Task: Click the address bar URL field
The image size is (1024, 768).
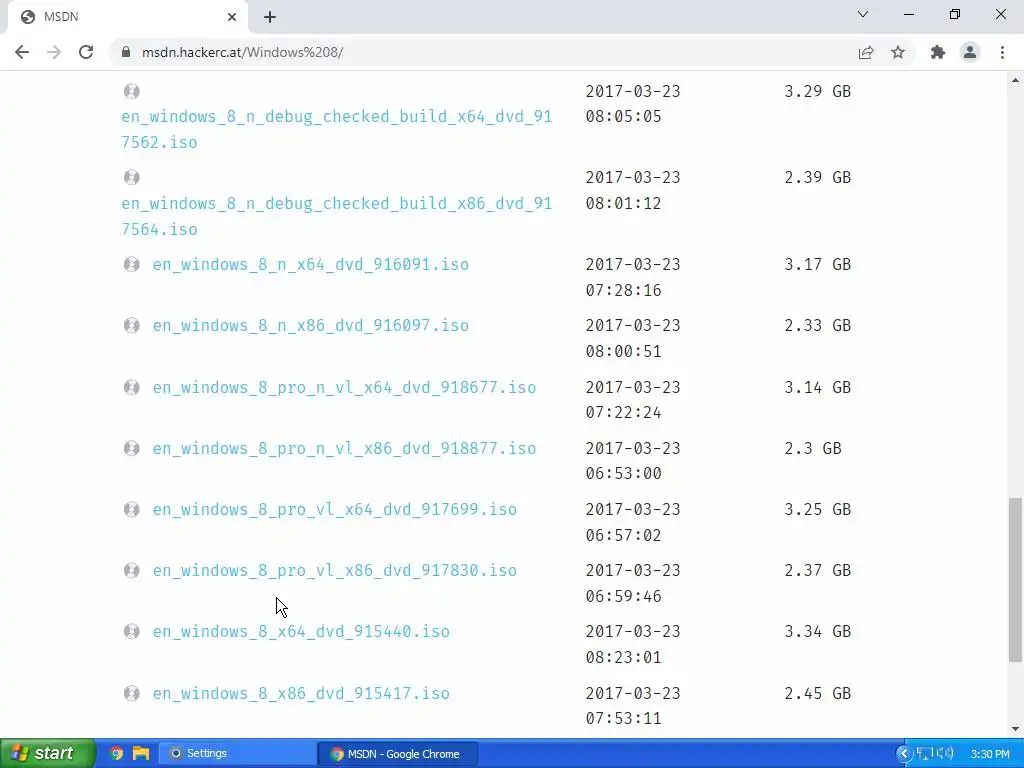Action: (x=483, y=52)
